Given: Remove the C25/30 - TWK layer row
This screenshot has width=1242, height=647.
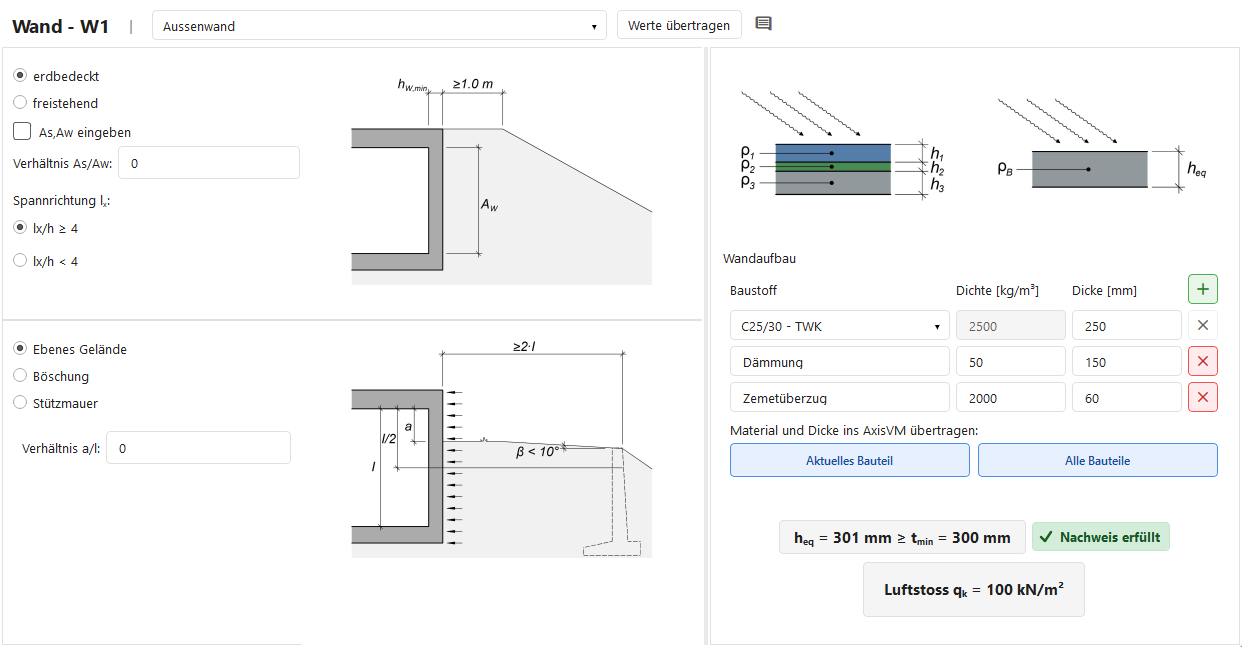Looking at the screenshot, I should point(1203,325).
